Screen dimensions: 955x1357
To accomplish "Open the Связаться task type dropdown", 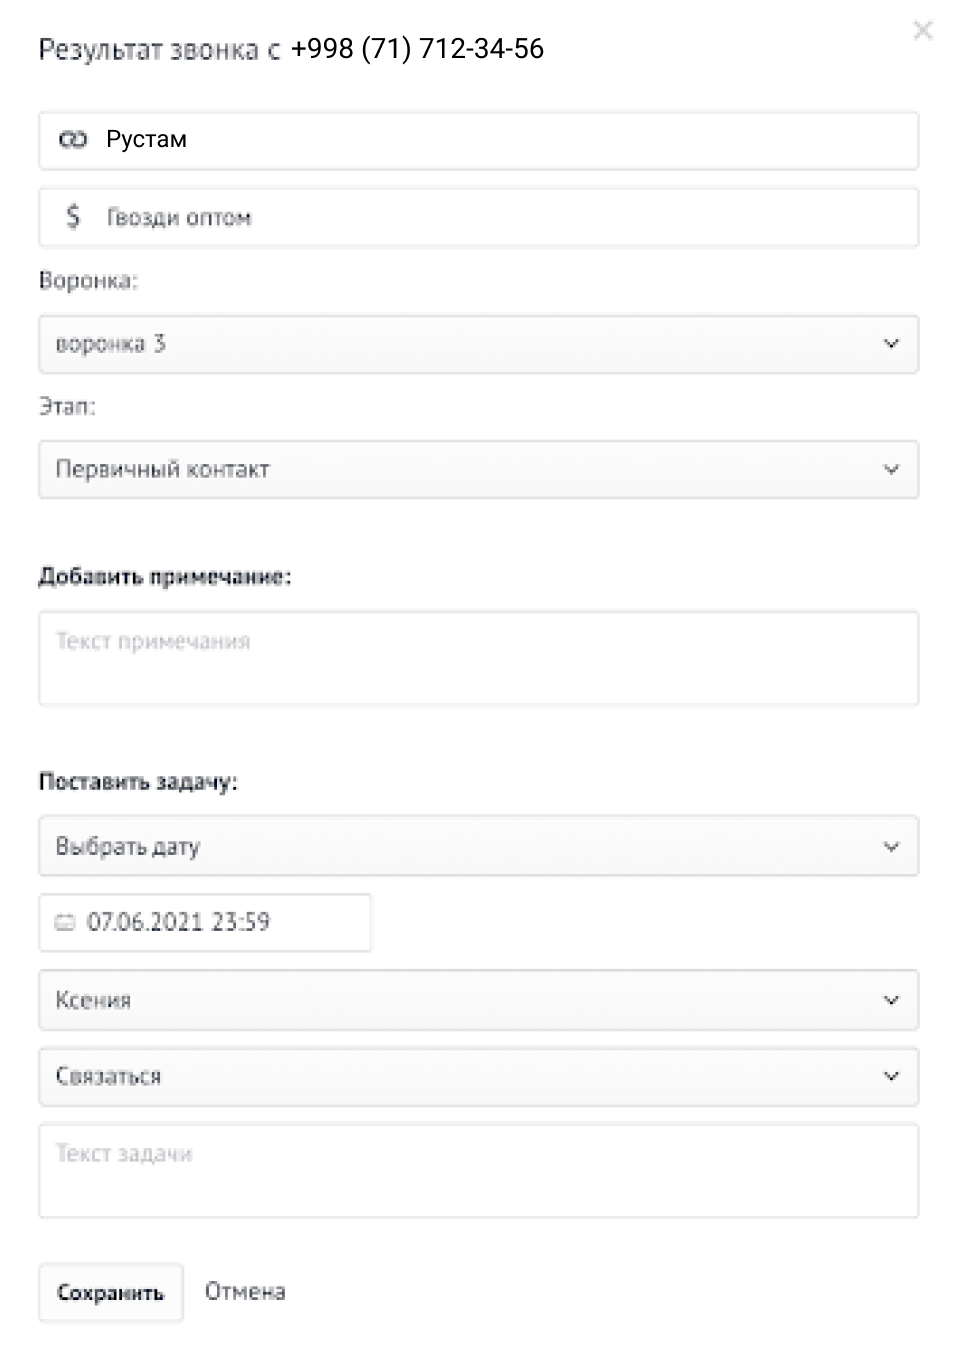I will coord(450,1077).
